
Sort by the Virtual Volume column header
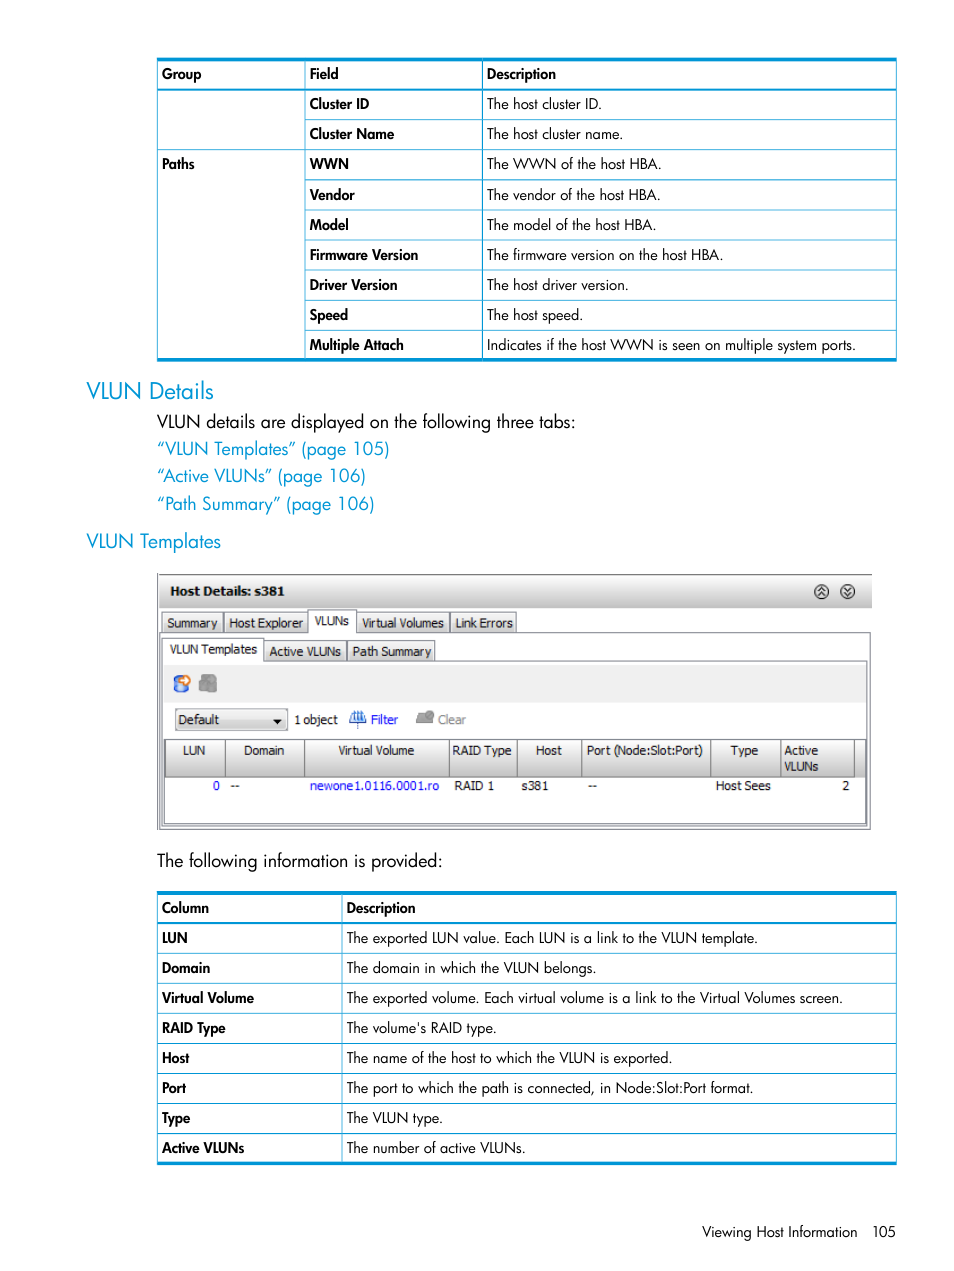coord(376,758)
